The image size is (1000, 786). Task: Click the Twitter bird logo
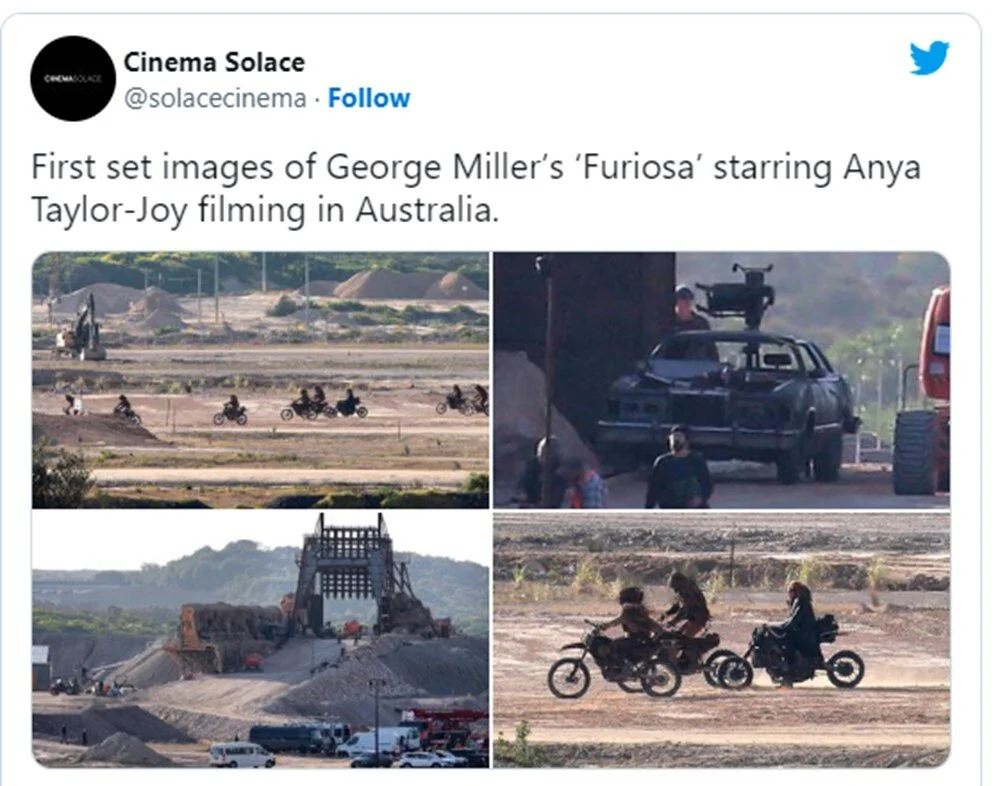[929, 58]
